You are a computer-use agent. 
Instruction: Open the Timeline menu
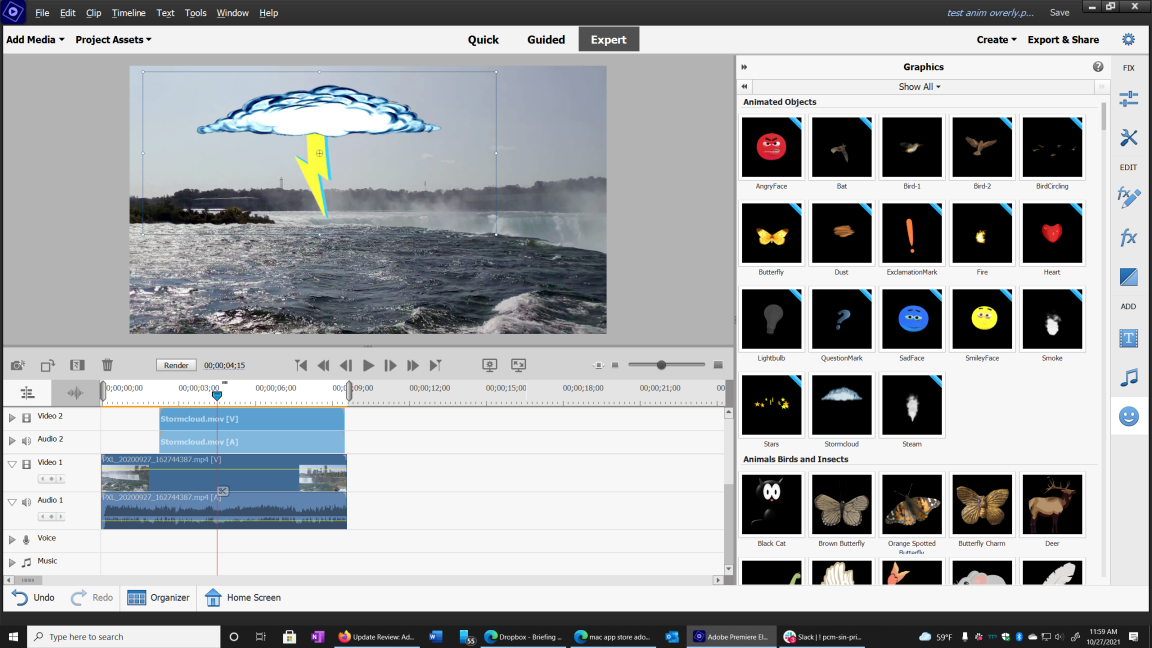pos(128,13)
